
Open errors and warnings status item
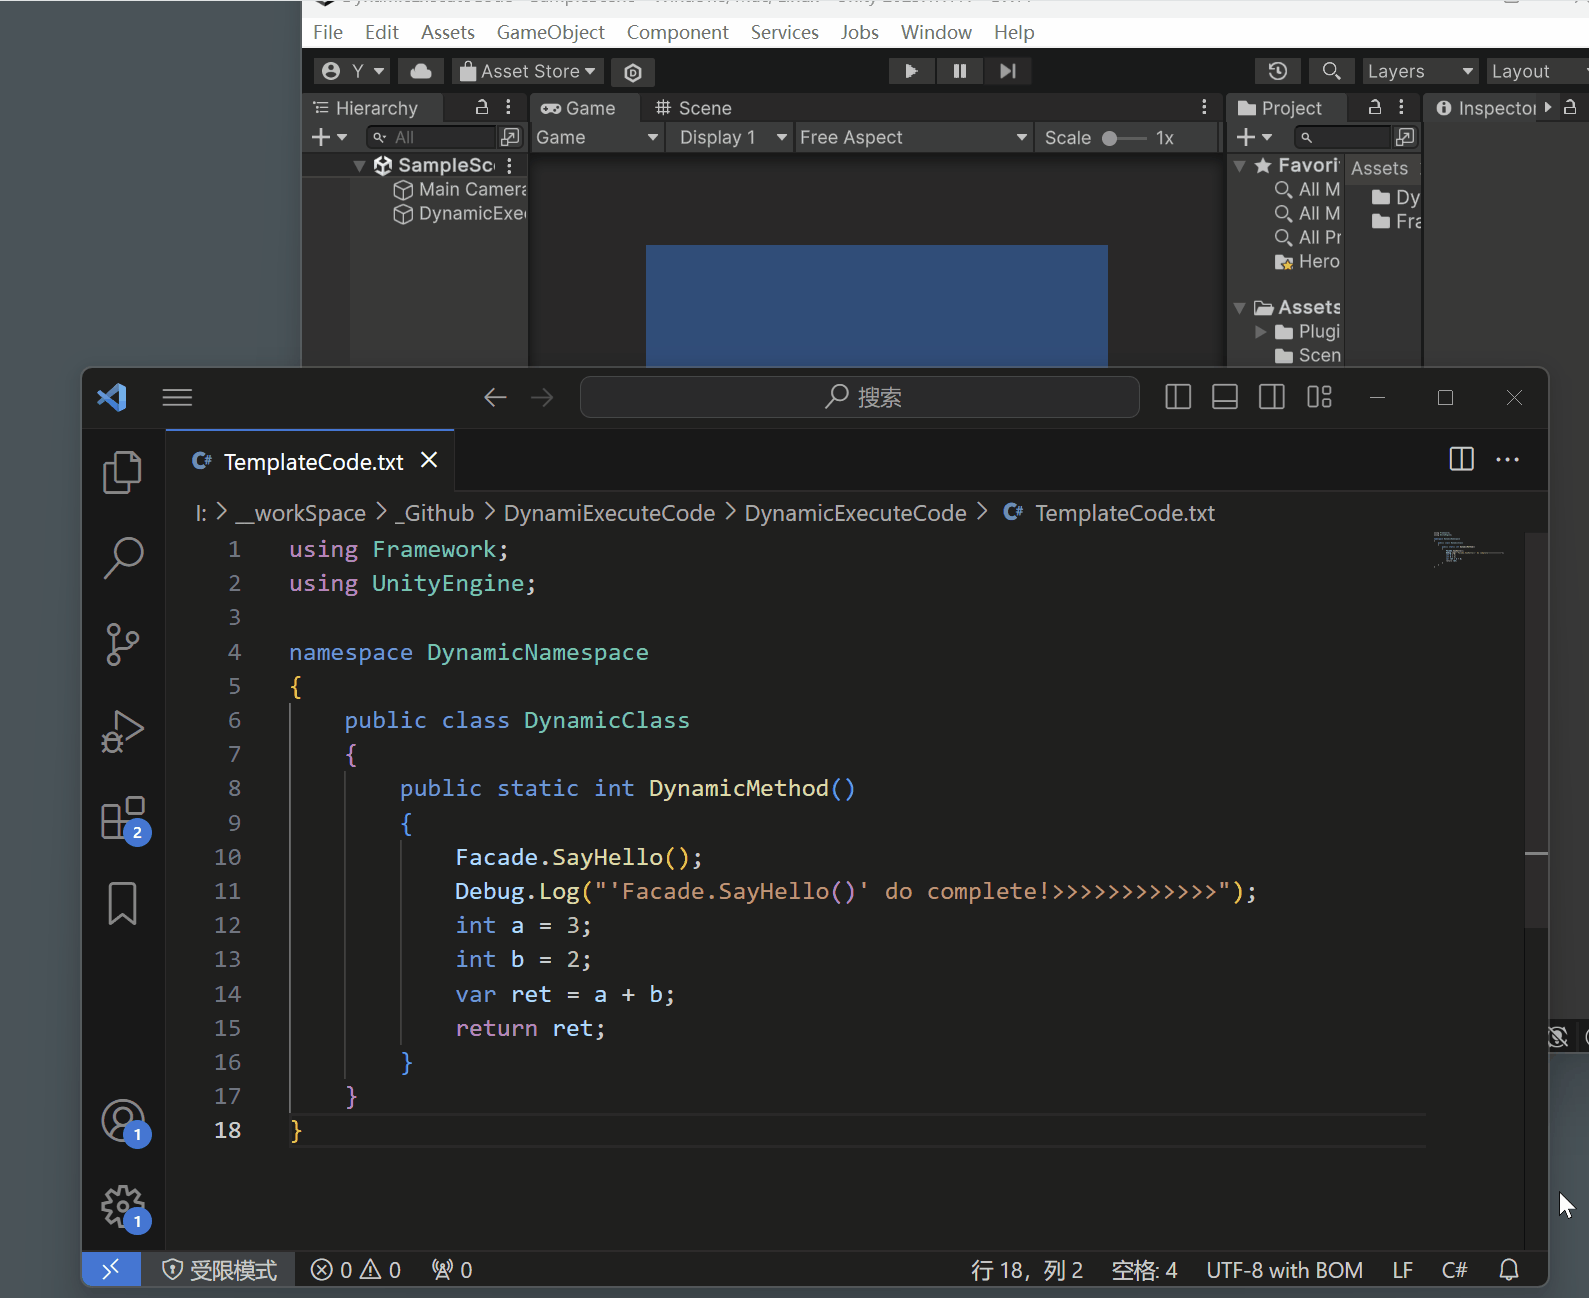(356, 1270)
